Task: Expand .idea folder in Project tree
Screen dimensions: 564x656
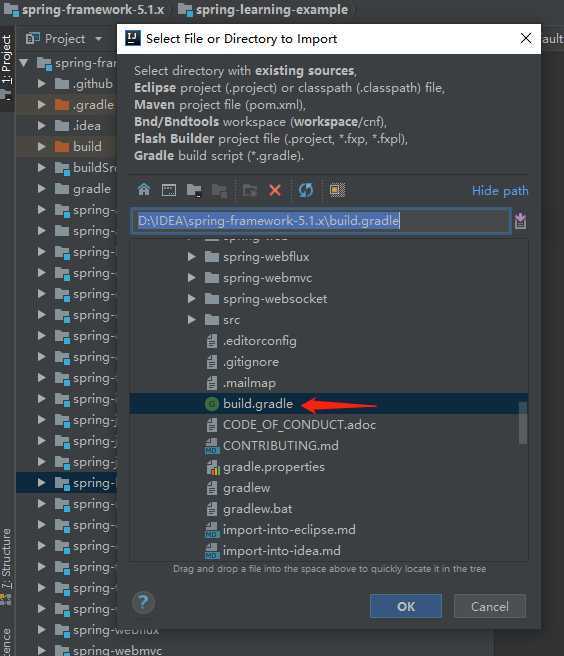Action: click(x=41, y=126)
